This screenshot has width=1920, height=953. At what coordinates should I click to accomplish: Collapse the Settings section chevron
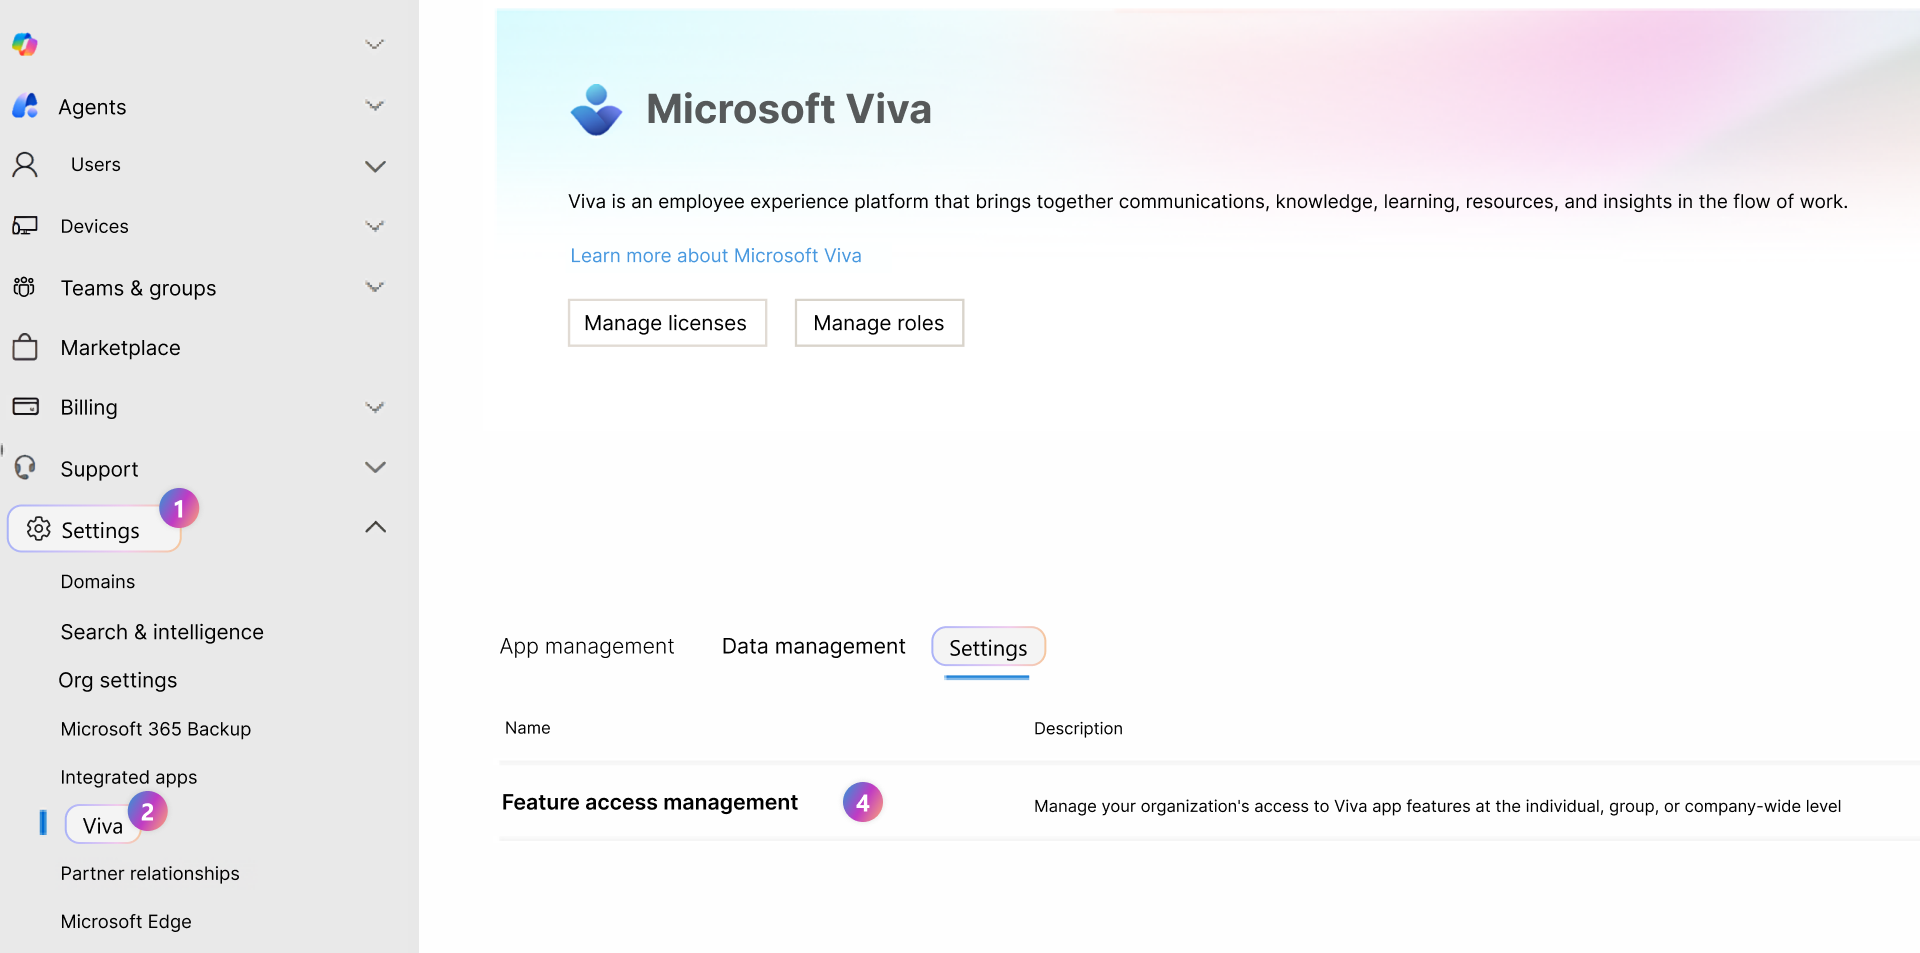(x=375, y=527)
